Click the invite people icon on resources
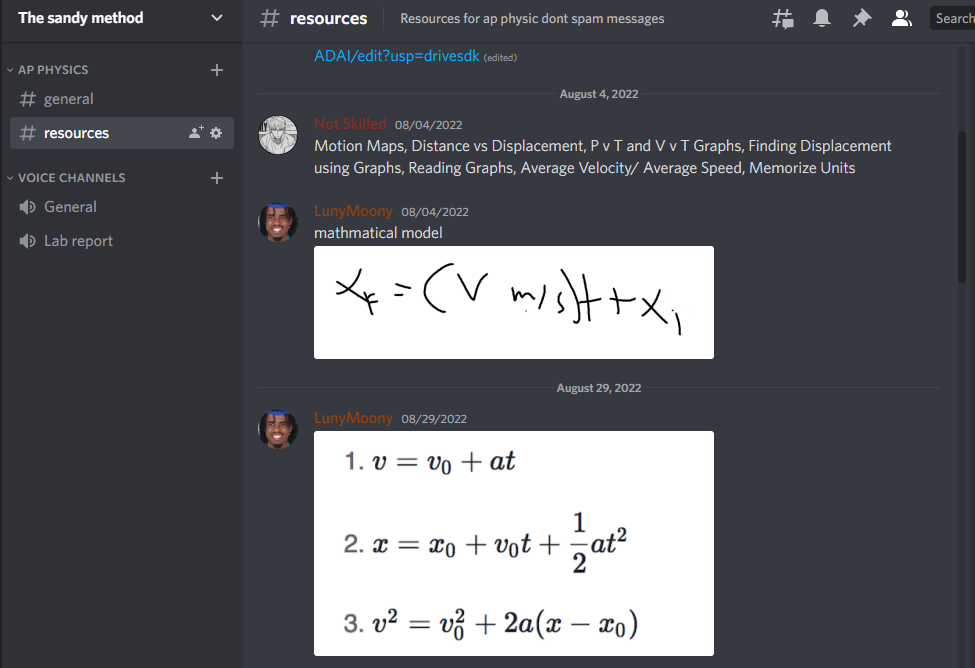 (196, 132)
